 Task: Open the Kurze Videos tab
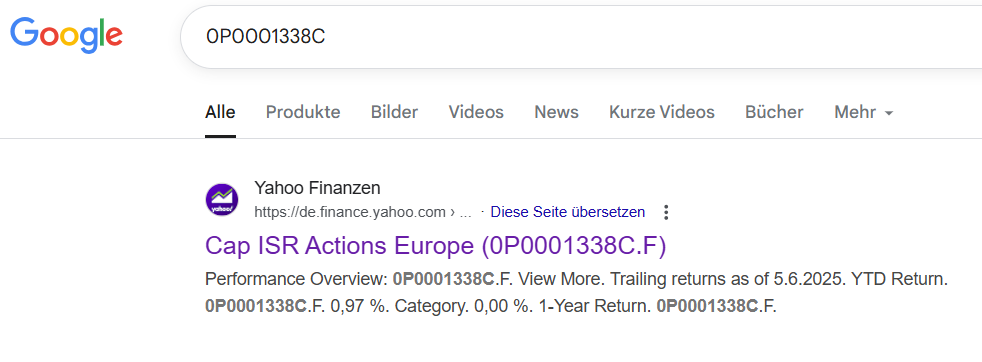662,112
